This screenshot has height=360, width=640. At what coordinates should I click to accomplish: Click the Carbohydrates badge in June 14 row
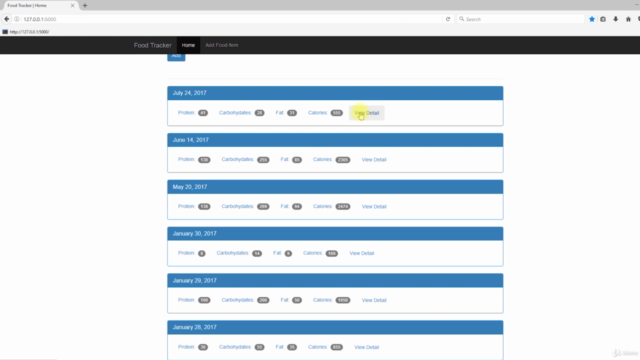(263, 160)
